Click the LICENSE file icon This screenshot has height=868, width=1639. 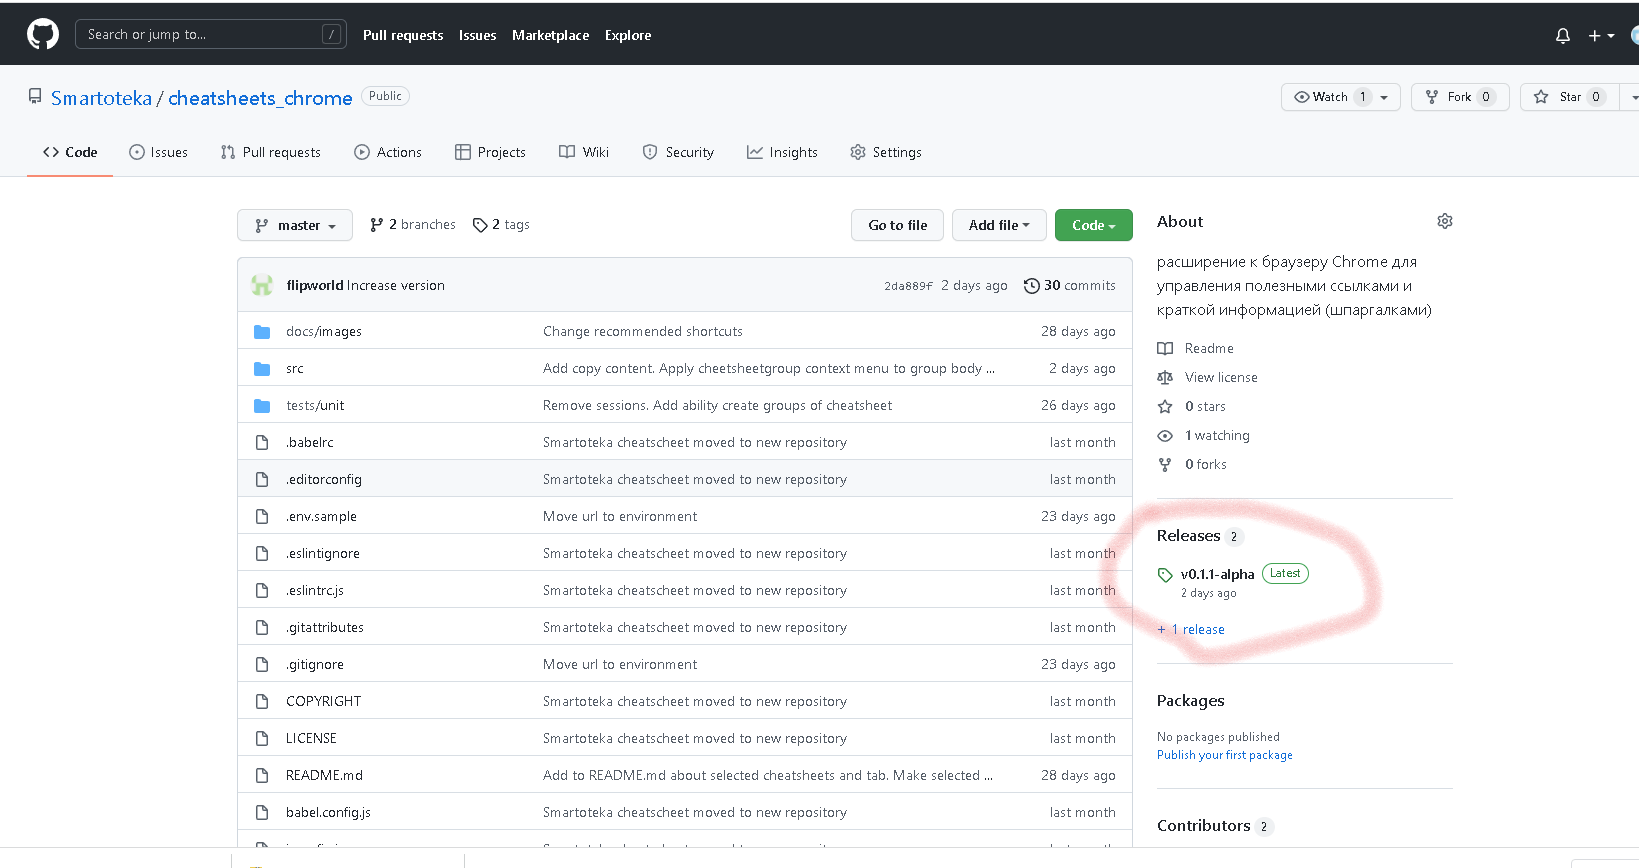tap(262, 738)
